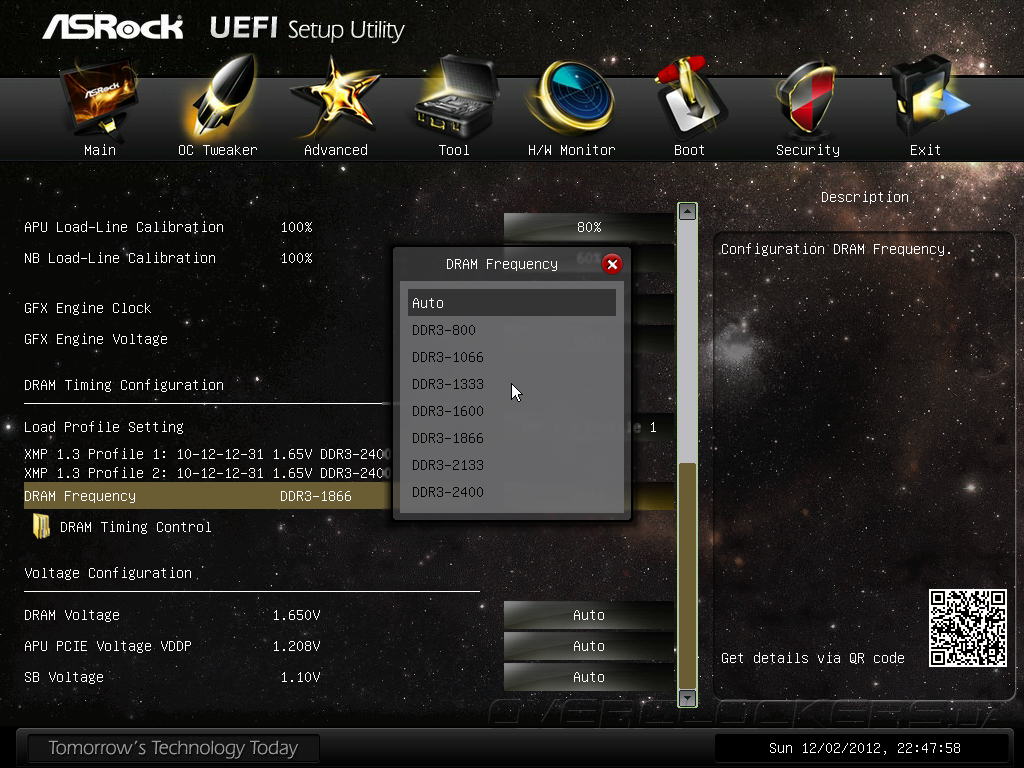Click scrollbar up arrow
The height and width of the screenshot is (768, 1024).
click(x=687, y=212)
